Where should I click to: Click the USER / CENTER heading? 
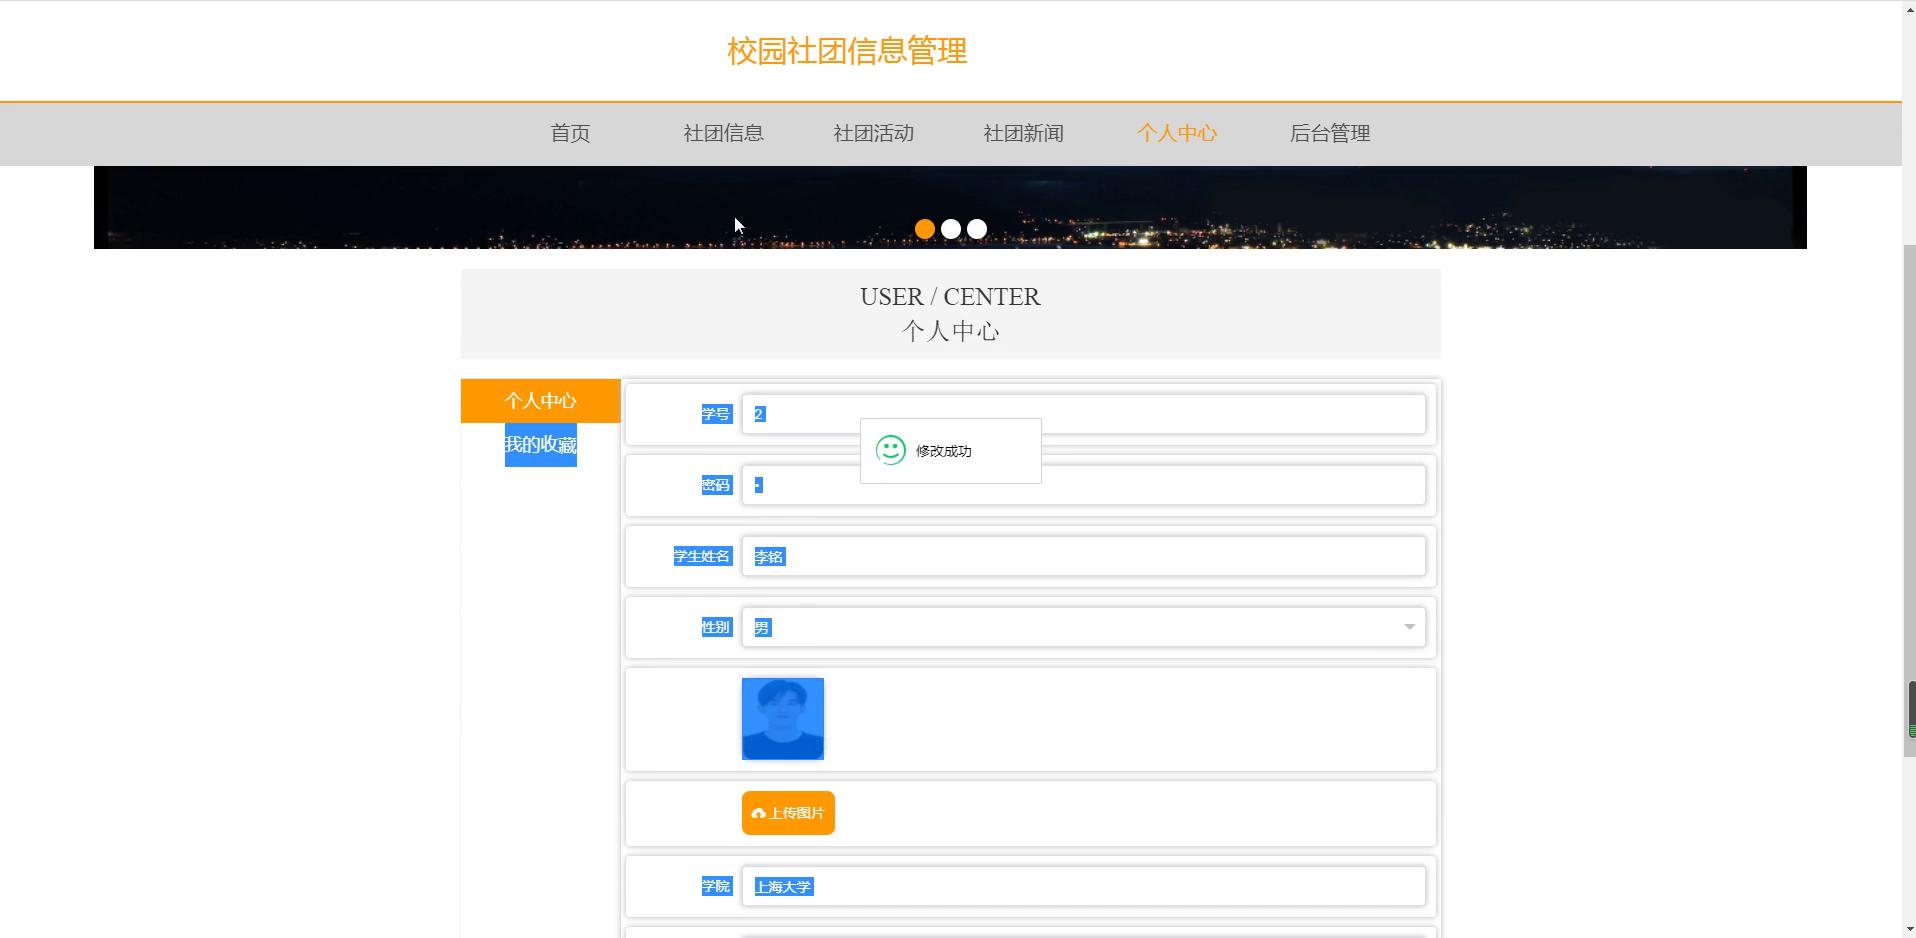[950, 297]
